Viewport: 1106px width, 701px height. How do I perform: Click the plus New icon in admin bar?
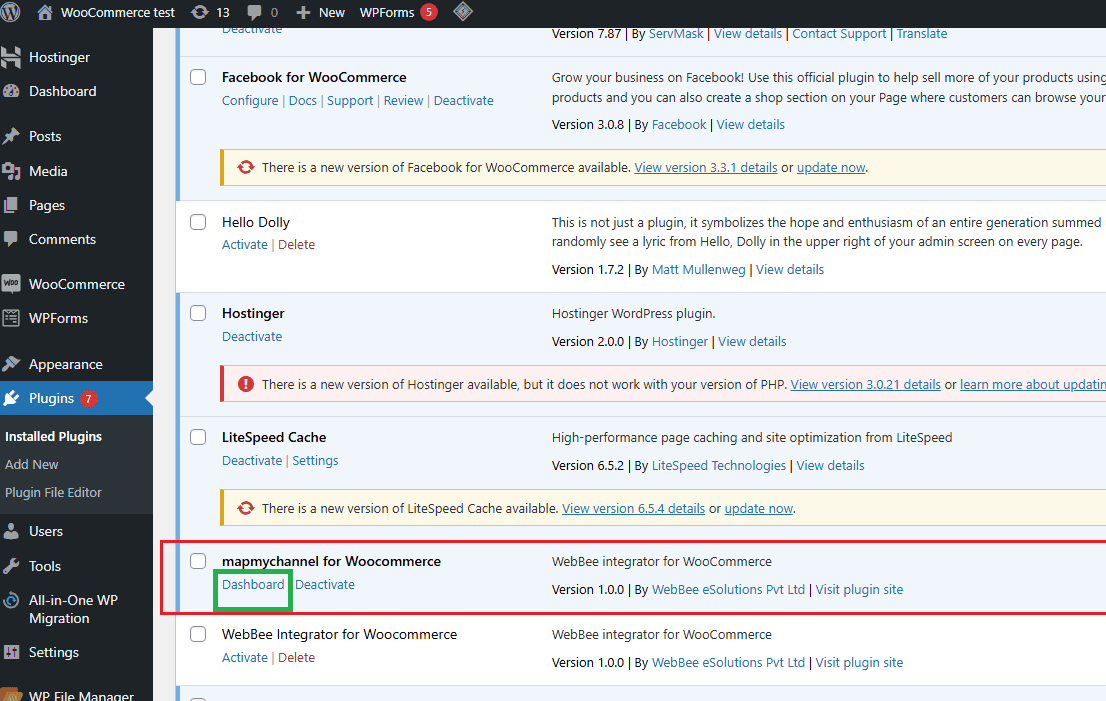tap(303, 12)
